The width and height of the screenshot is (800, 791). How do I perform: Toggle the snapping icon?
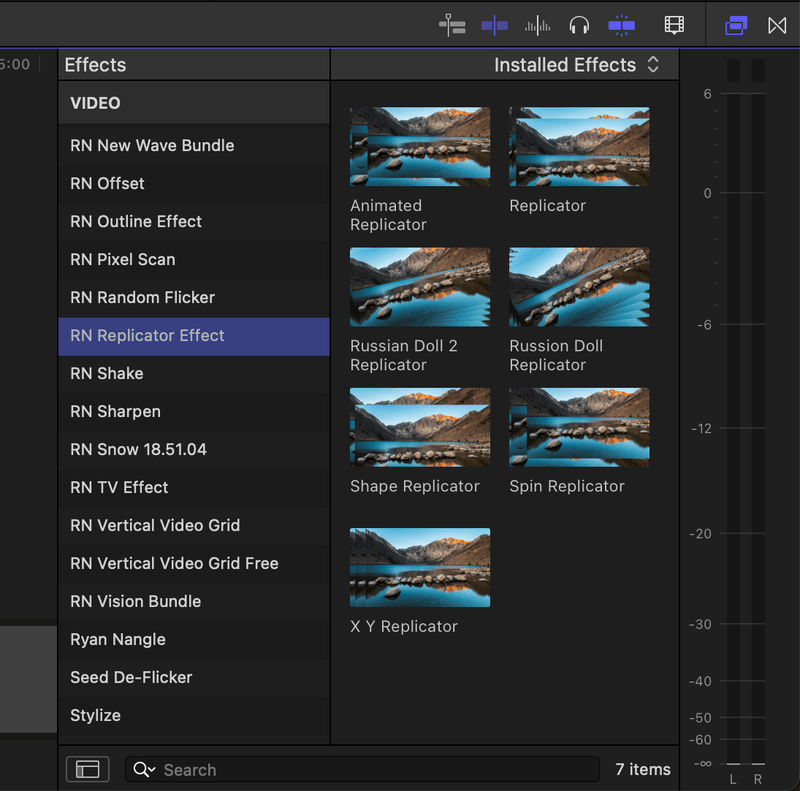coord(621,25)
